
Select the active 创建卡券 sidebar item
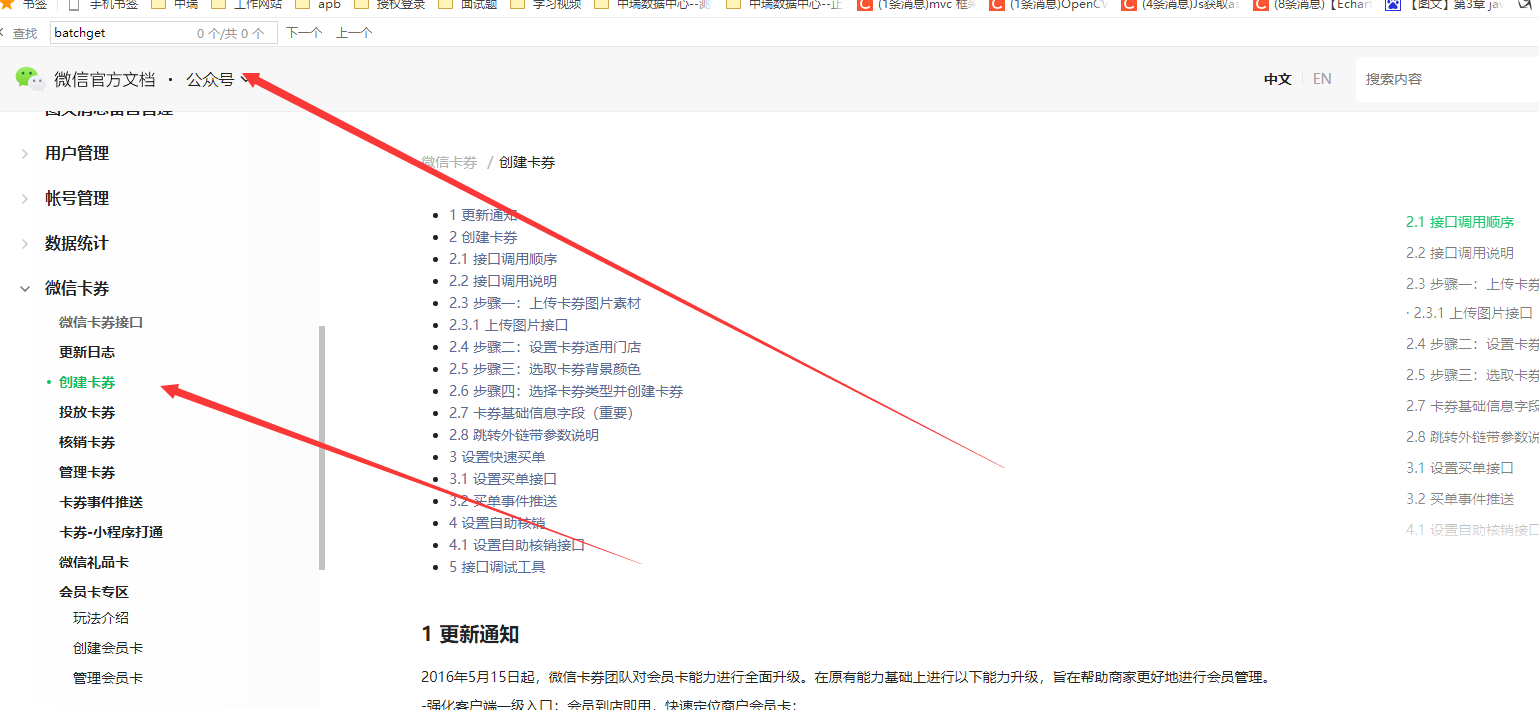tap(87, 382)
